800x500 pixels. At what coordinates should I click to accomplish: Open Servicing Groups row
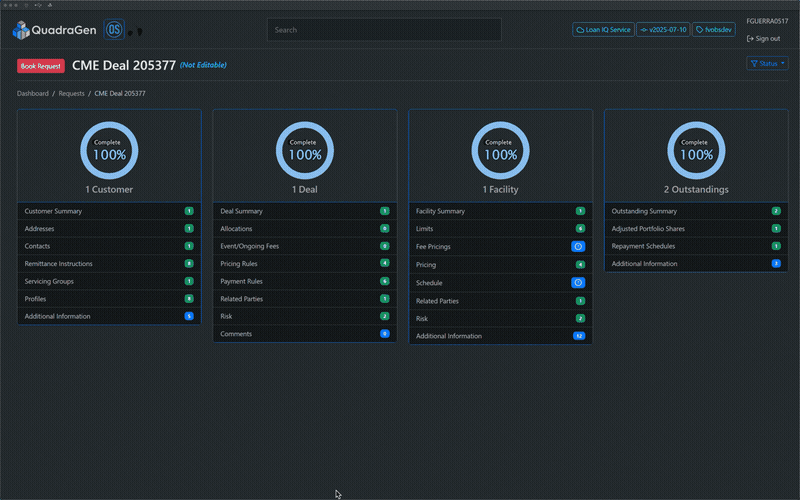(109, 281)
